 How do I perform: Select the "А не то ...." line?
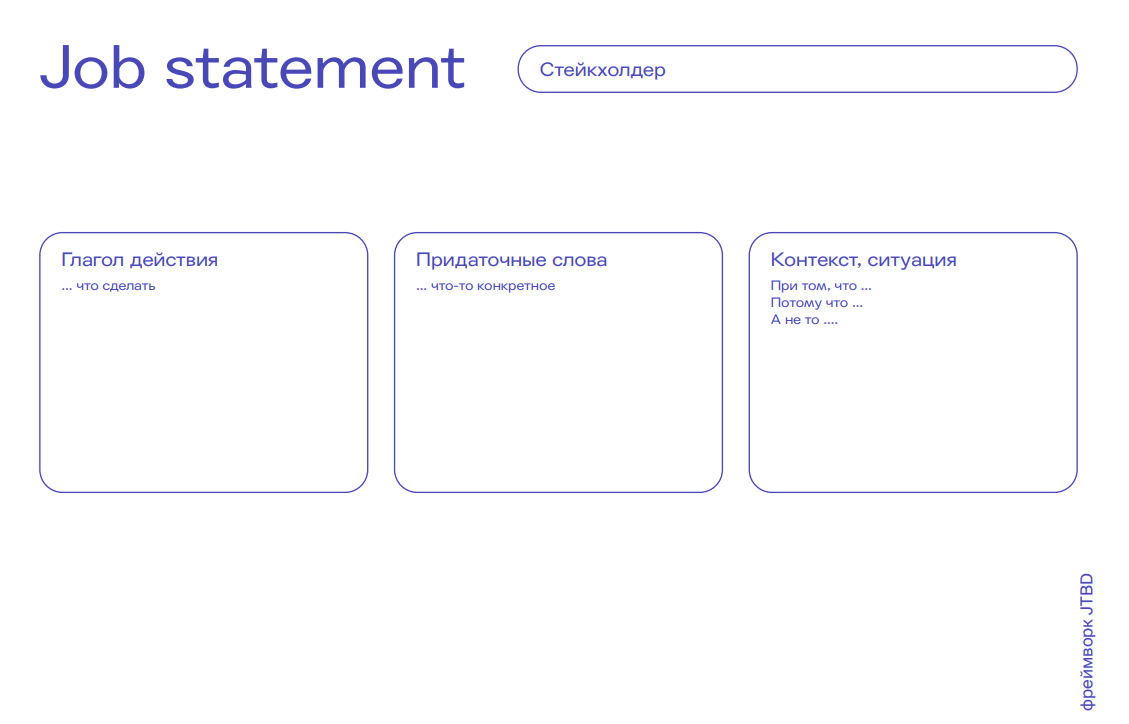coord(804,320)
